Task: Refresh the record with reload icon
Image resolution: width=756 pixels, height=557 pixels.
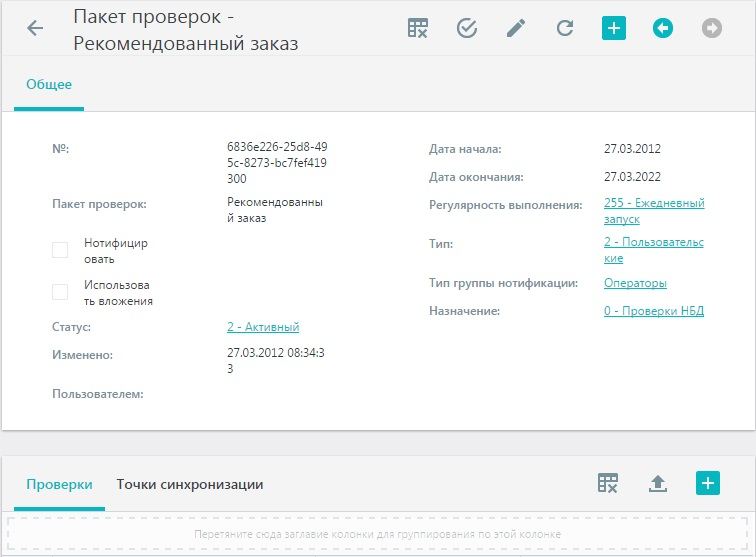Action: pyautogui.click(x=565, y=28)
